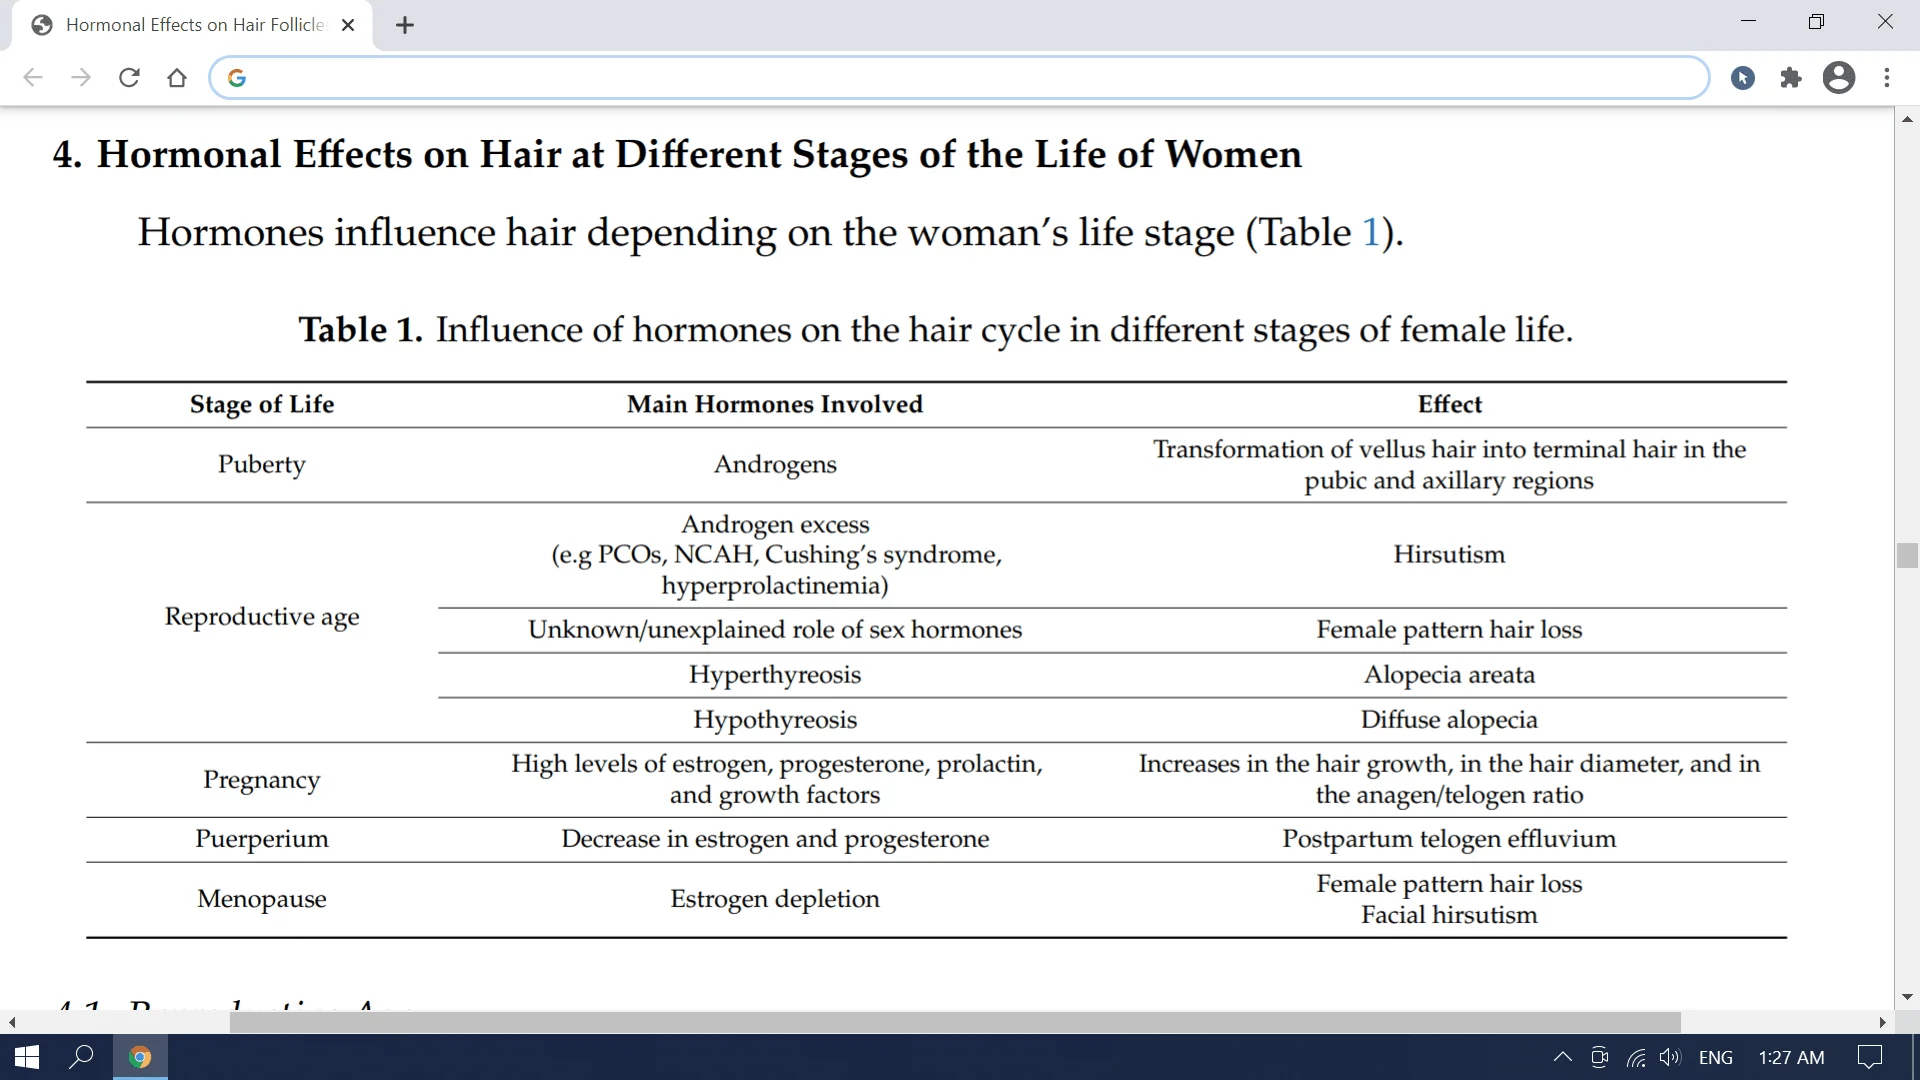Click the 'Stage of Life' column header

(262, 404)
